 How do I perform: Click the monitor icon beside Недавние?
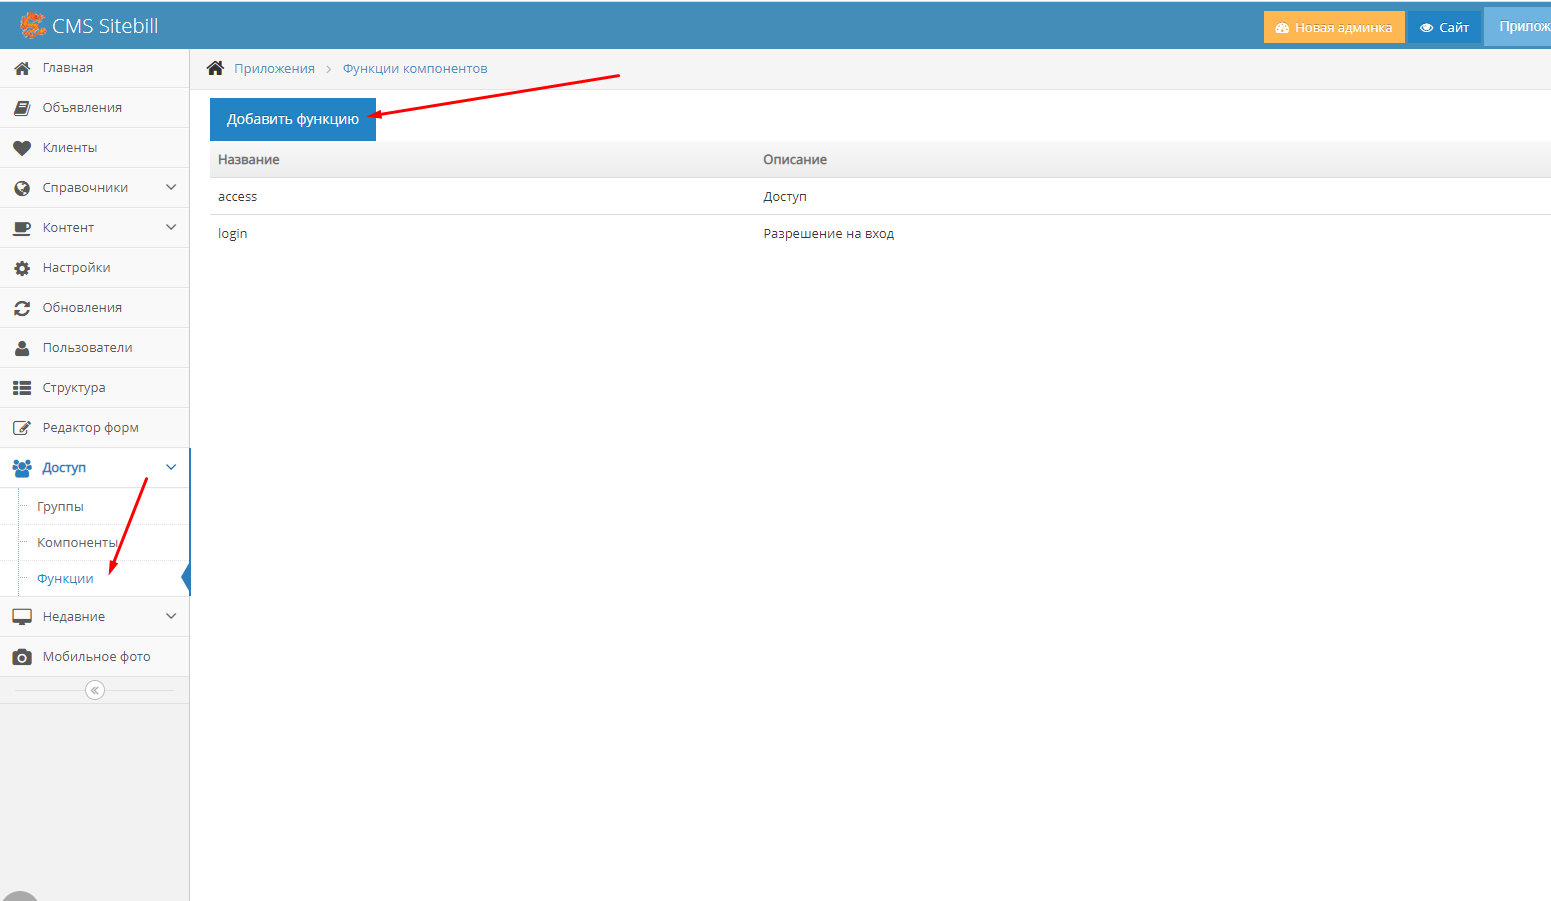[22, 617]
